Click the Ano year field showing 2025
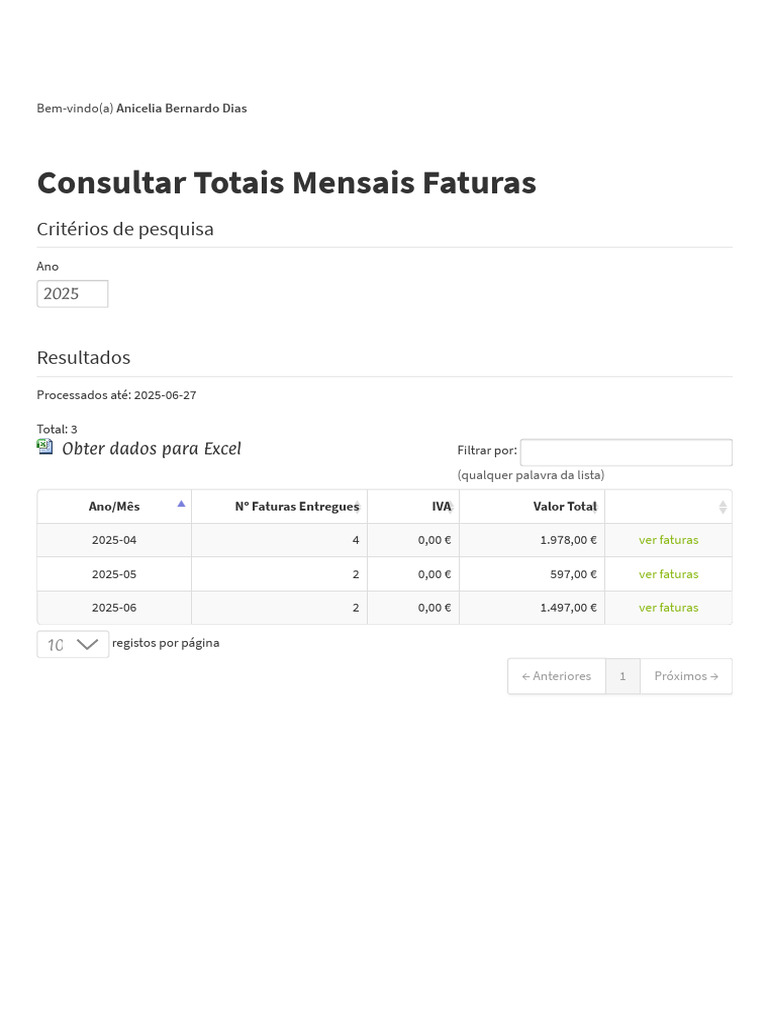 pos(72,294)
